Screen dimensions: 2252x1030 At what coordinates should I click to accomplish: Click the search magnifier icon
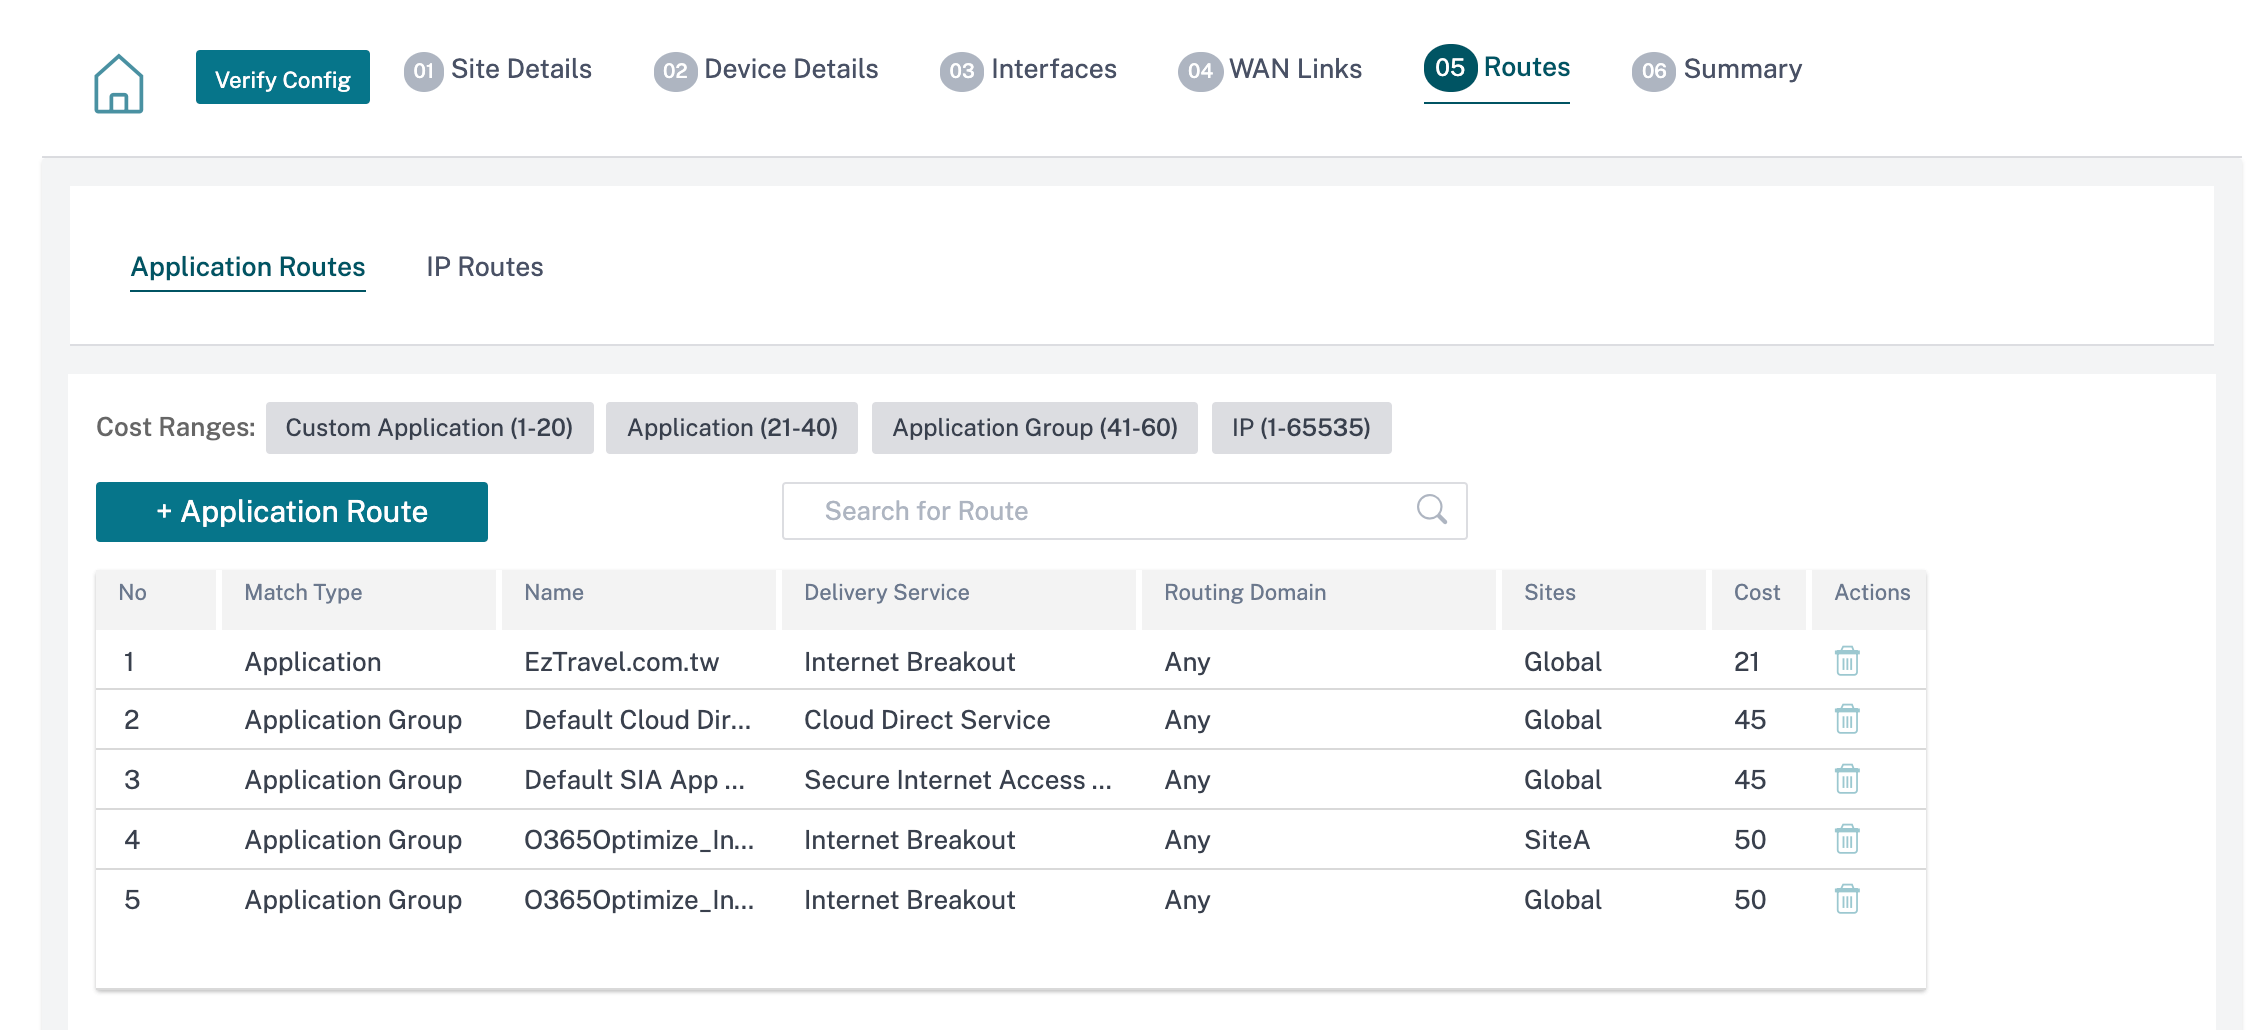pos(1432,510)
